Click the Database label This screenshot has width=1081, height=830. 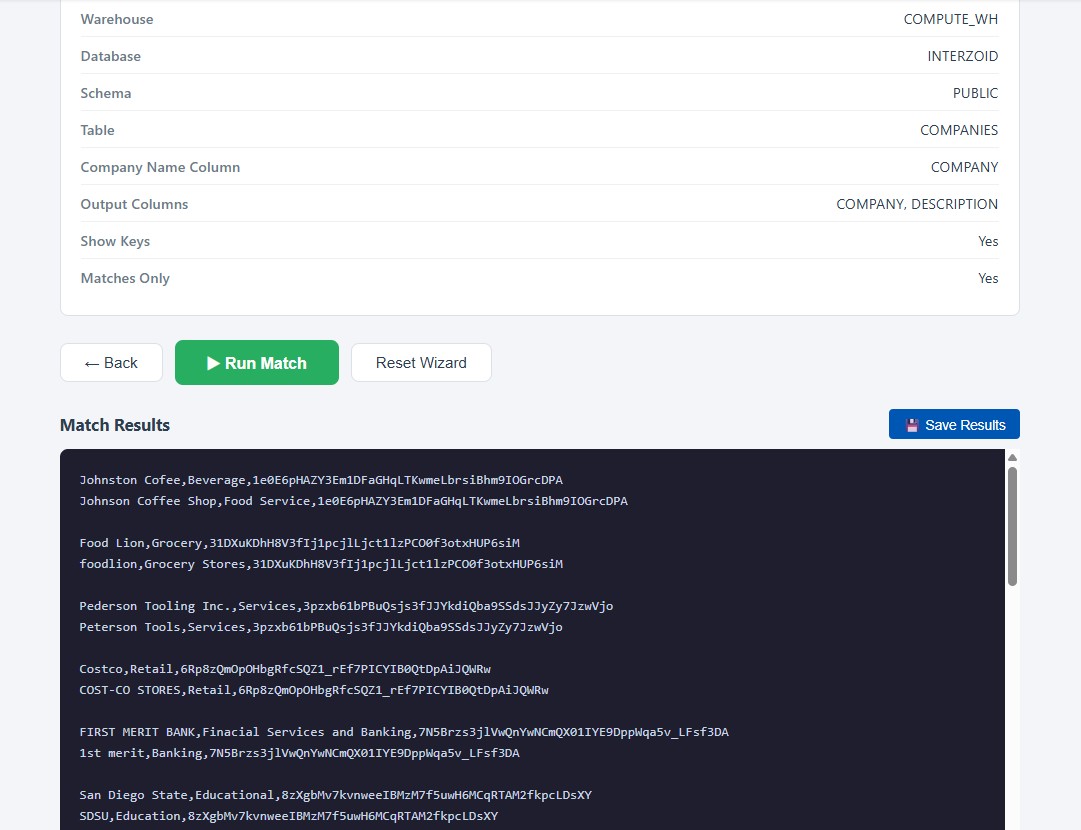[x=110, y=57]
